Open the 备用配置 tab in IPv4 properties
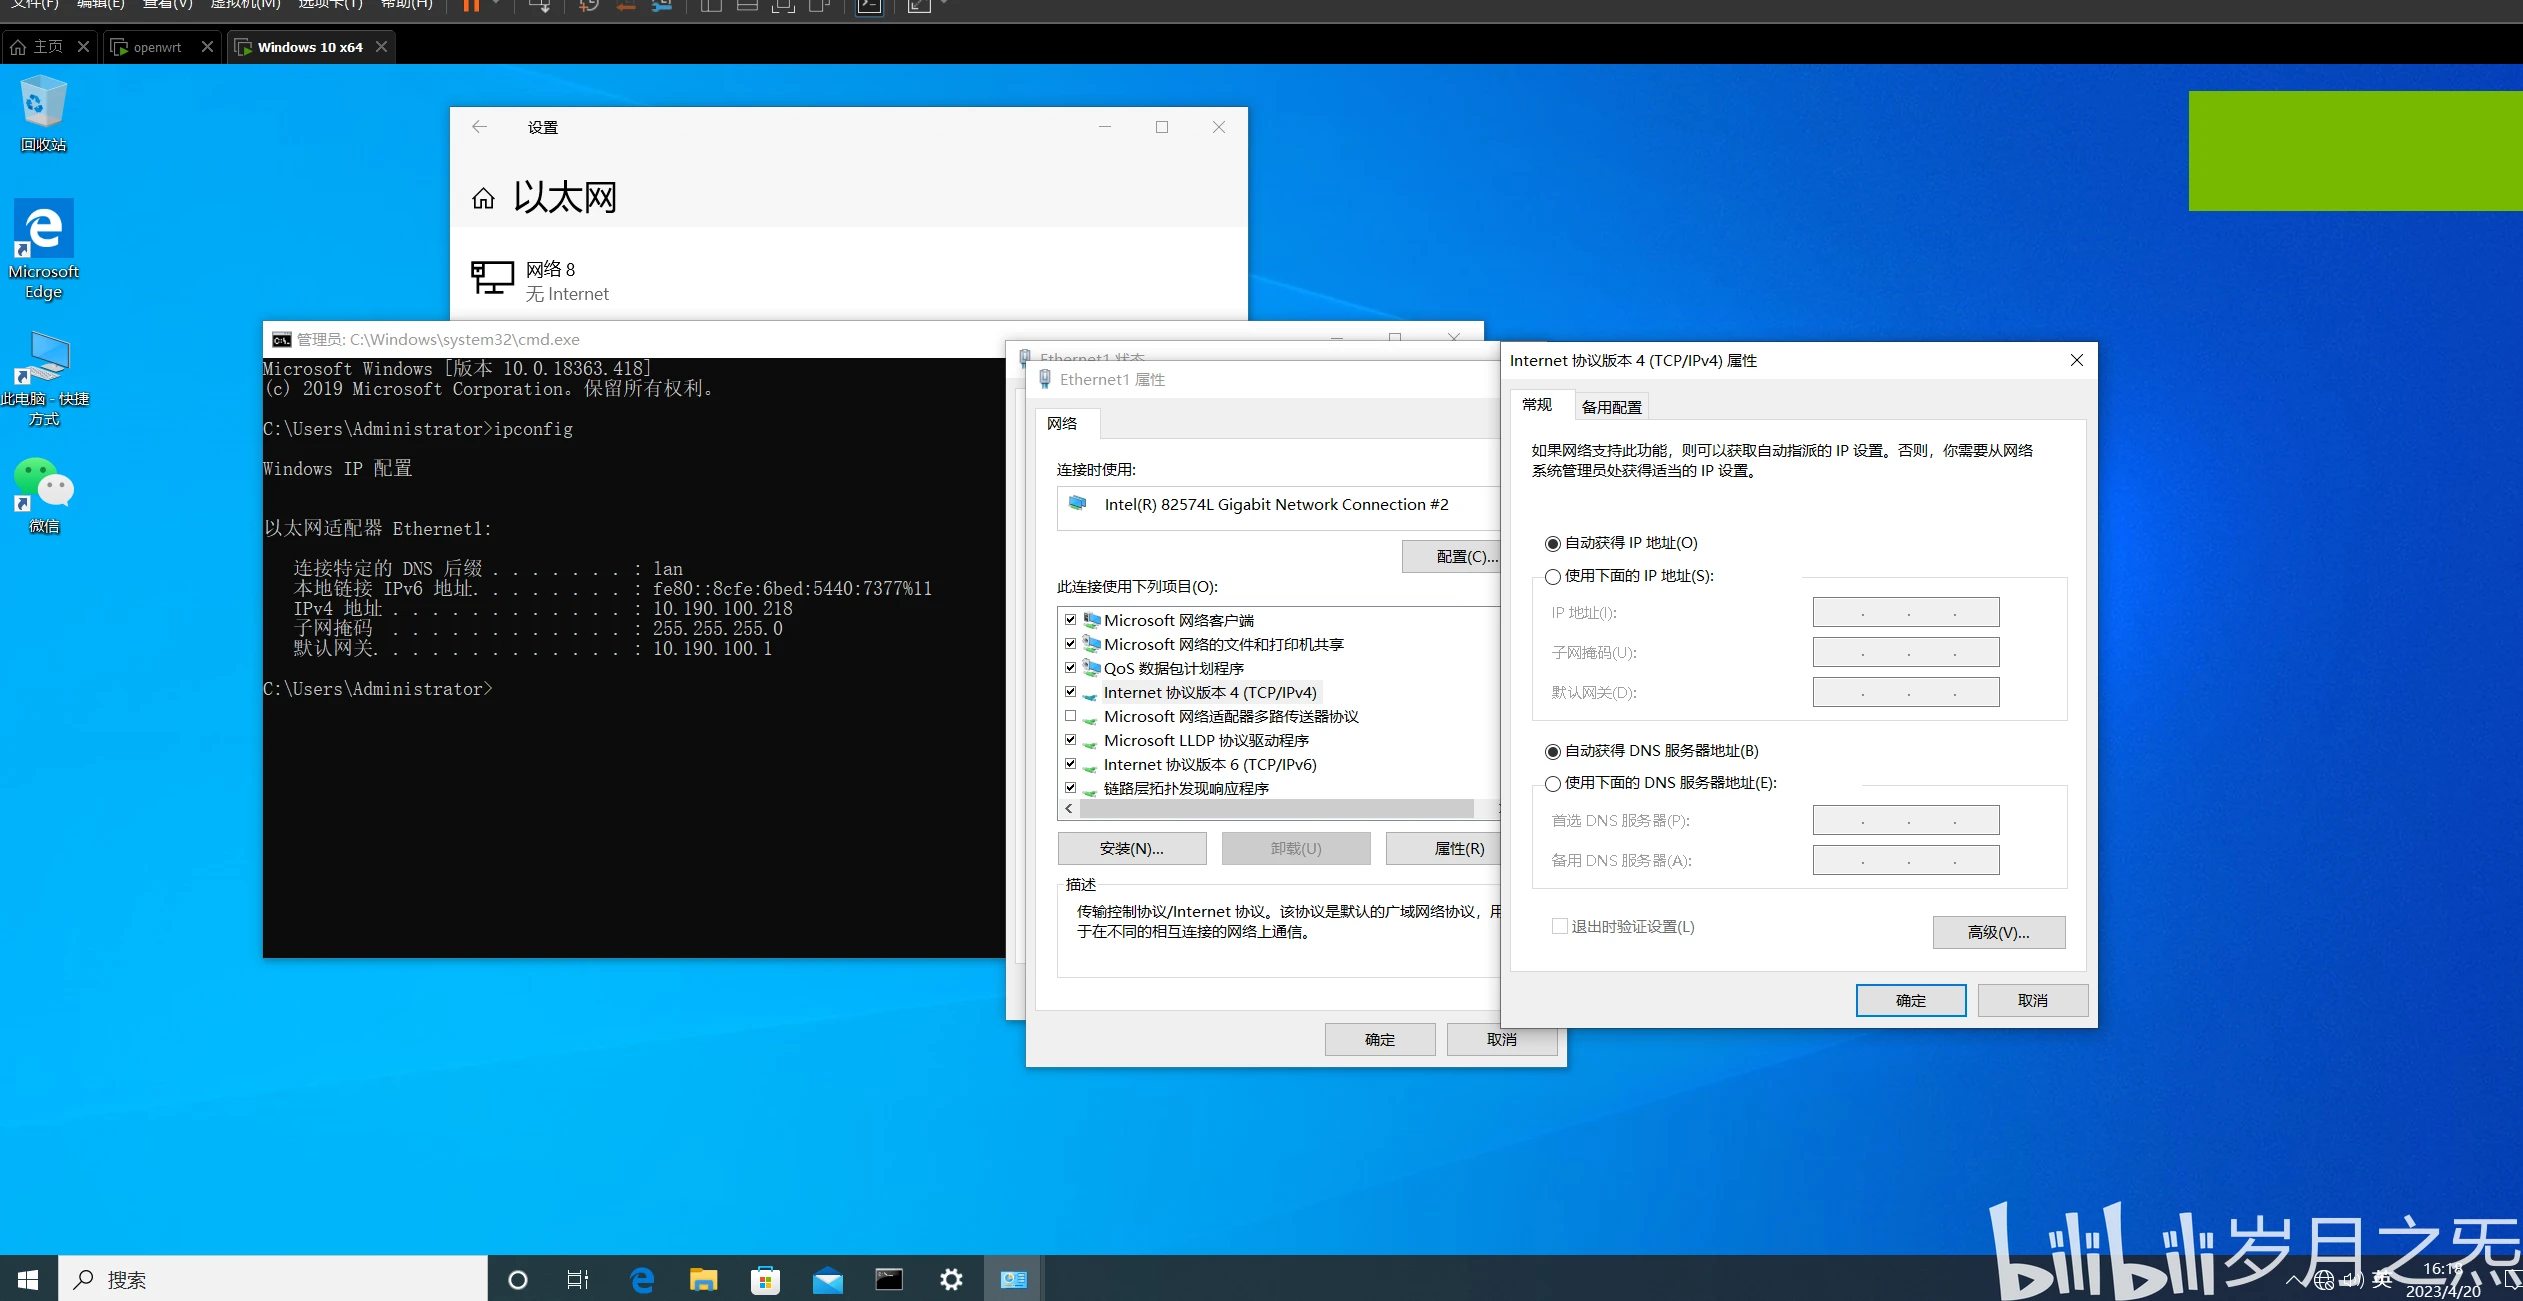 pos(1611,407)
